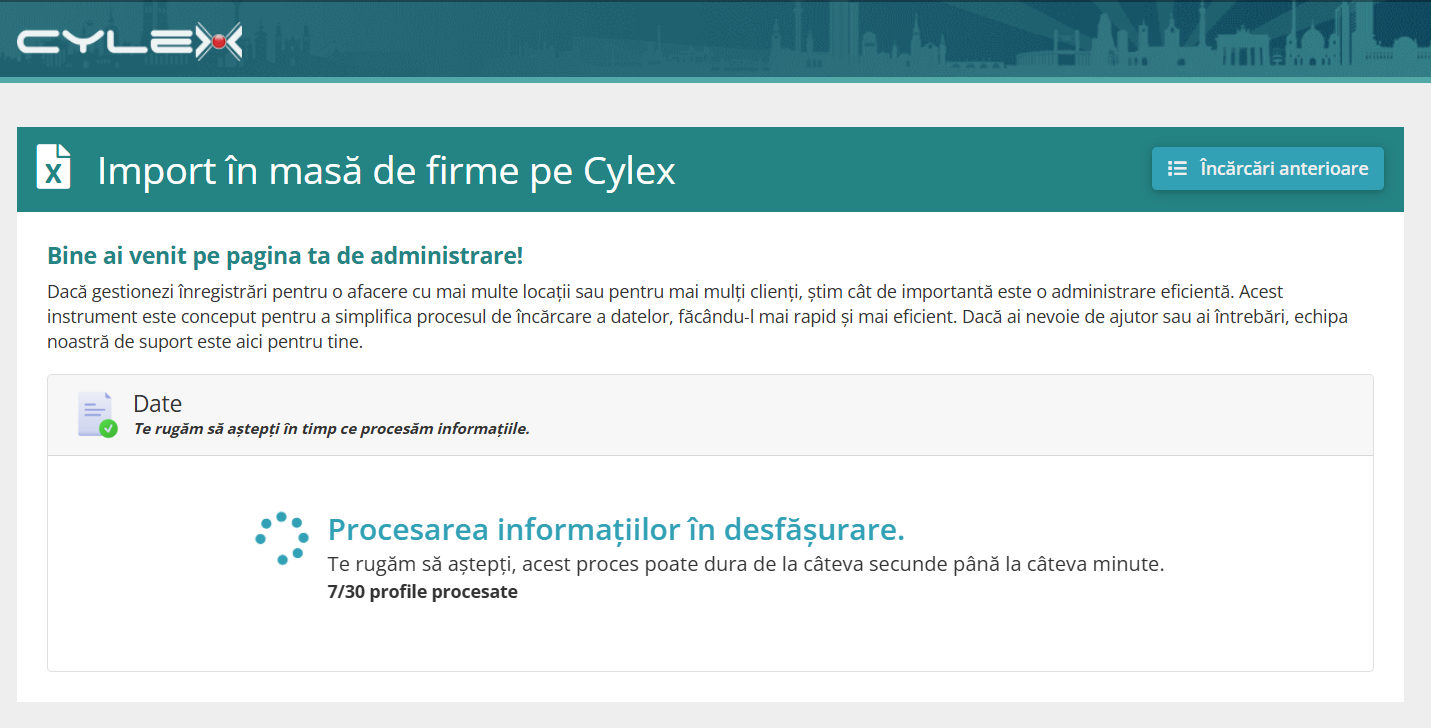Click 'Import în masă de firme pe Cylex' title
This screenshot has height=728, width=1431.
click(386, 171)
